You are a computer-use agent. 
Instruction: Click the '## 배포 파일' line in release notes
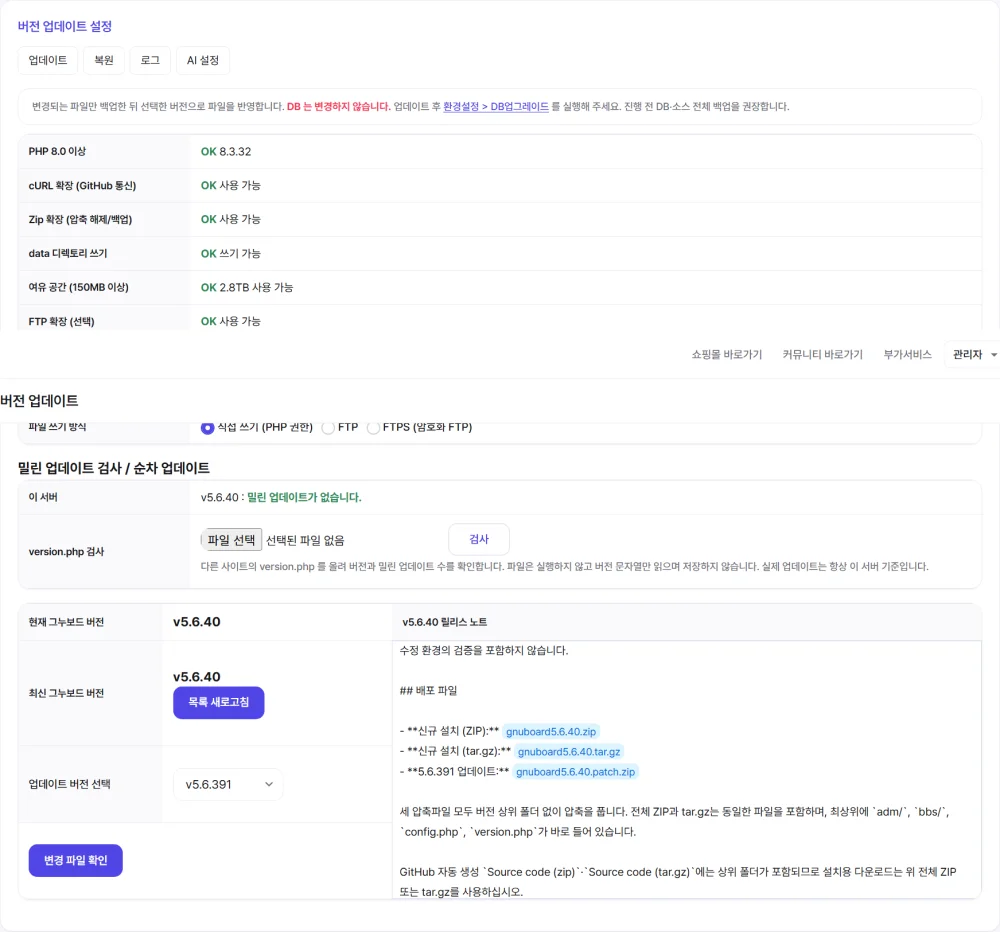(x=429, y=691)
